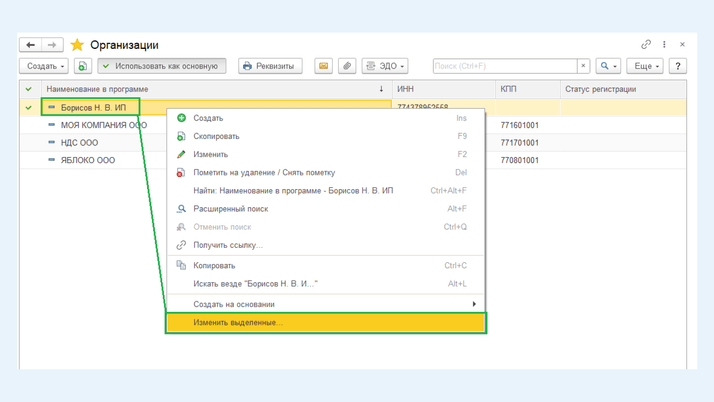The width and height of the screenshot is (714, 402).
Task: Toggle the favorites star next to Организации
Action: click(x=77, y=45)
